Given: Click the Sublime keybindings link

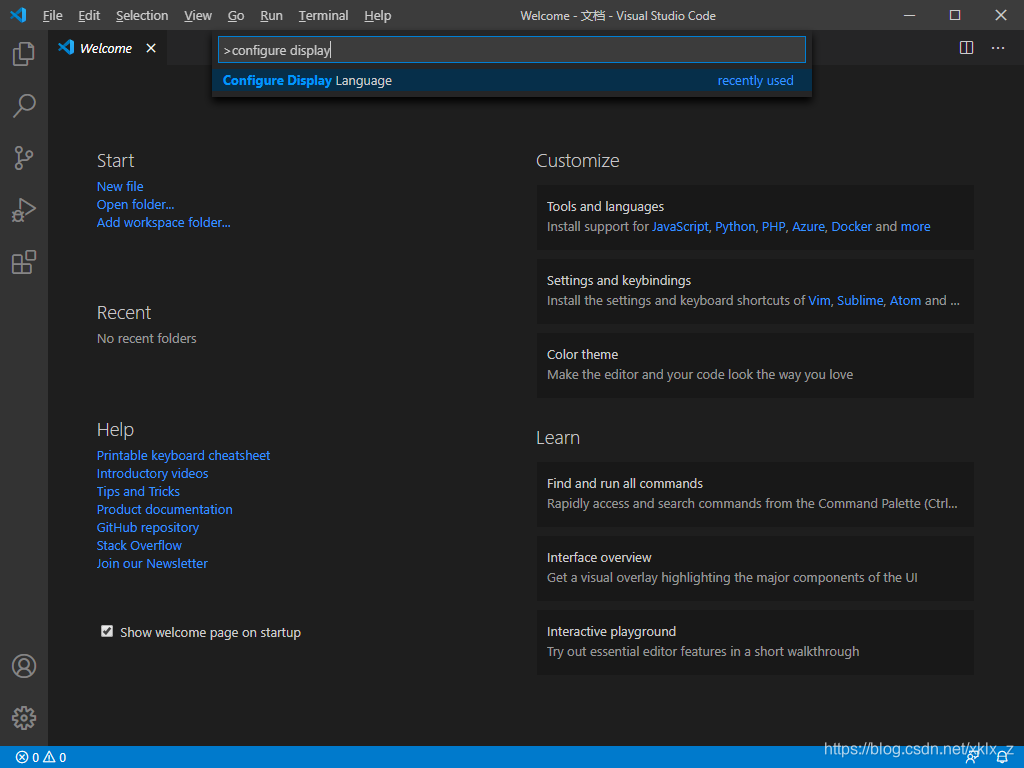Looking at the screenshot, I should click(x=860, y=300).
